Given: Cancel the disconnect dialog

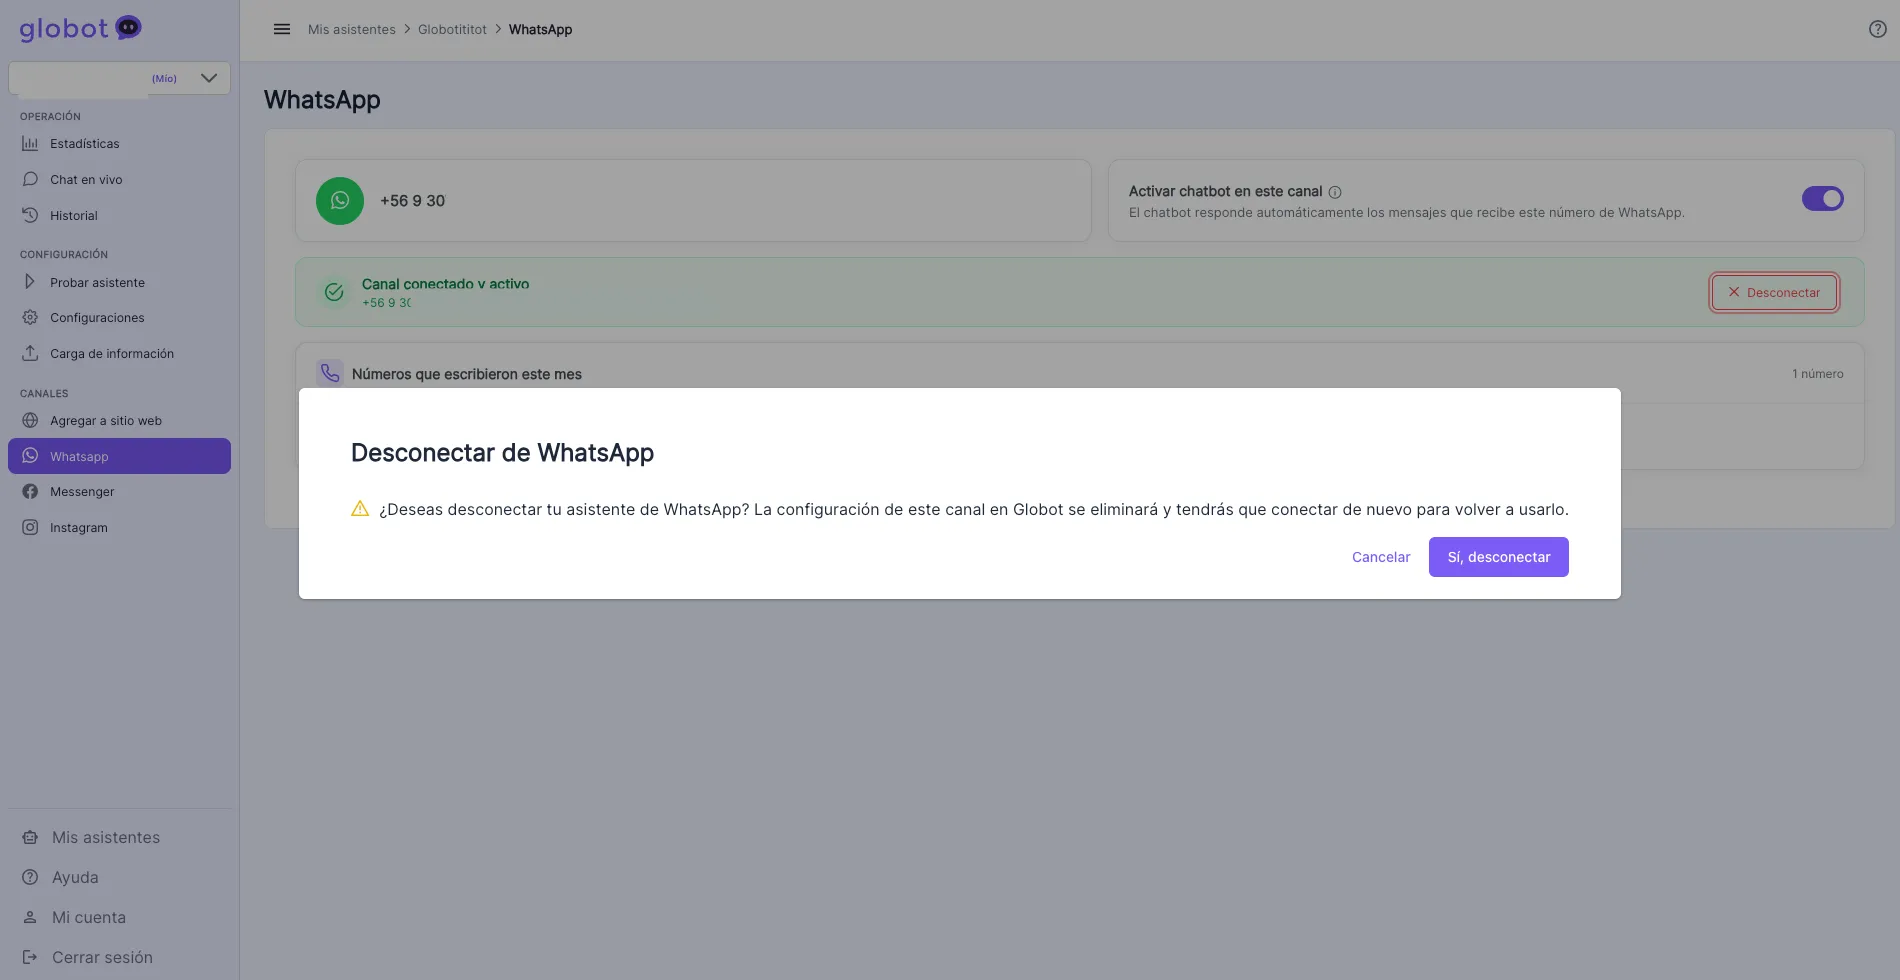Looking at the screenshot, I should pos(1381,557).
